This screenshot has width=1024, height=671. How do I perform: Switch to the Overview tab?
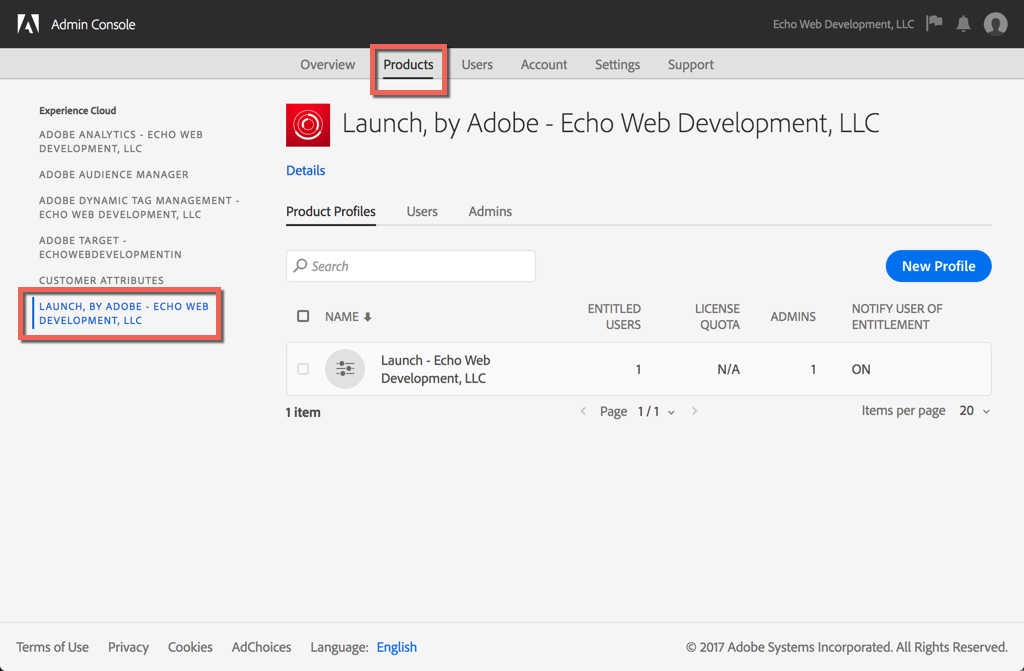point(328,65)
